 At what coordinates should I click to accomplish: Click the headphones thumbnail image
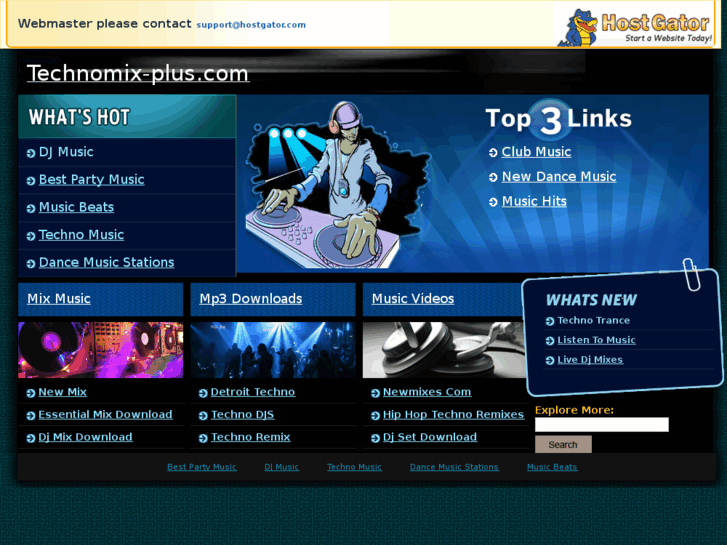click(444, 350)
